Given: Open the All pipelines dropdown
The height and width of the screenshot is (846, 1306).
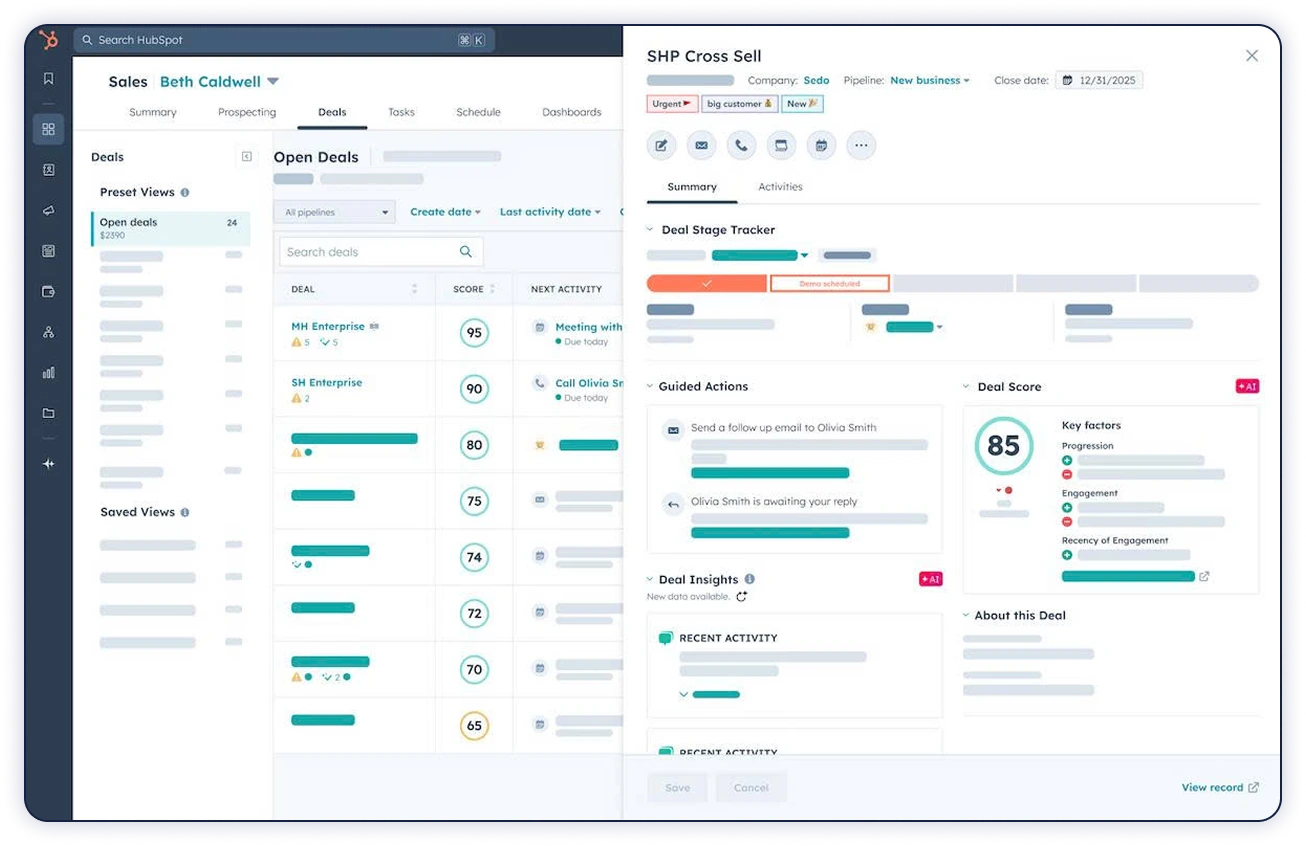Looking at the screenshot, I should click(335, 213).
